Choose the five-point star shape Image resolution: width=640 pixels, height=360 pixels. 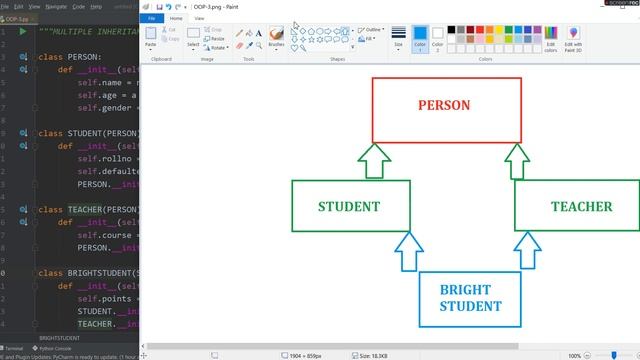tap(311, 40)
